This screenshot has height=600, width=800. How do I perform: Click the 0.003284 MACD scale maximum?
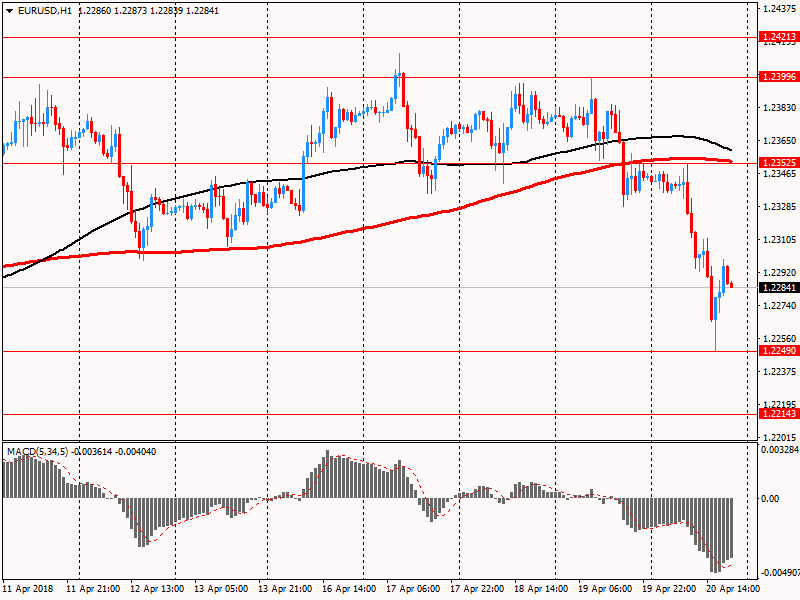776,451
